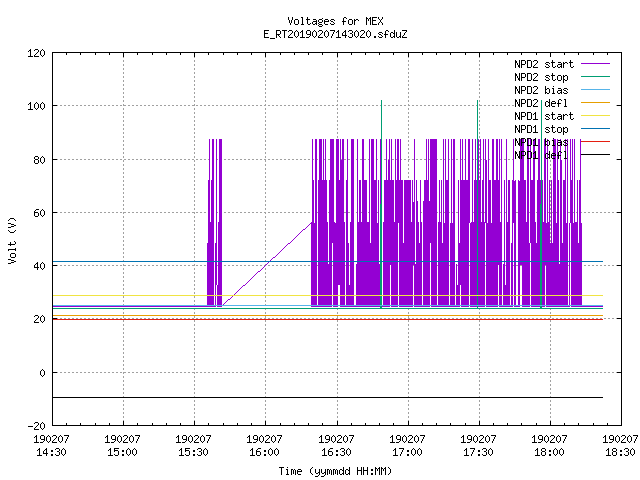640x480 pixels.
Task: Click the green NPD2 stop legend line sample
Action: (x=596, y=76)
